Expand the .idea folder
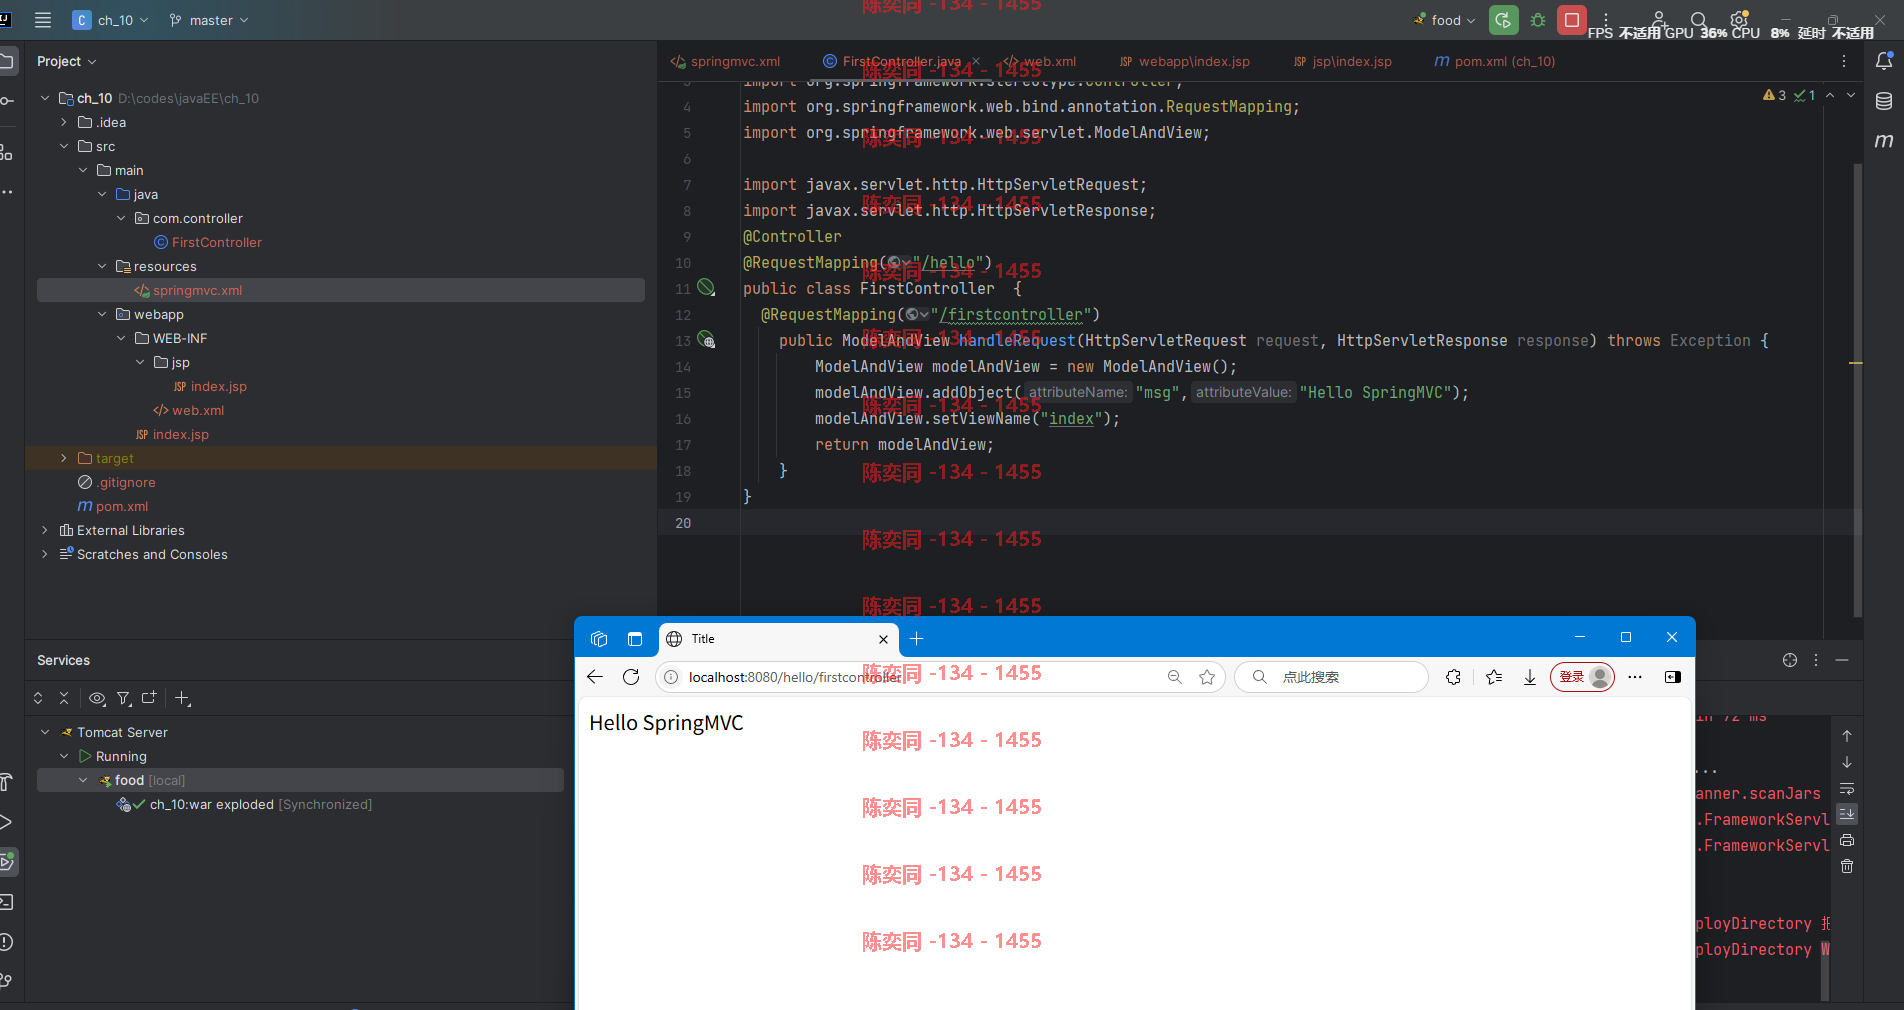The height and width of the screenshot is (1010, 1904). (64, 122)
